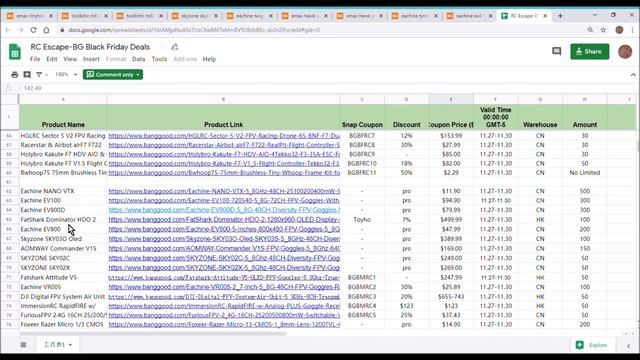640x360 pixels.
Task: Select the price cell $499.99
Action: pos(451,220)
